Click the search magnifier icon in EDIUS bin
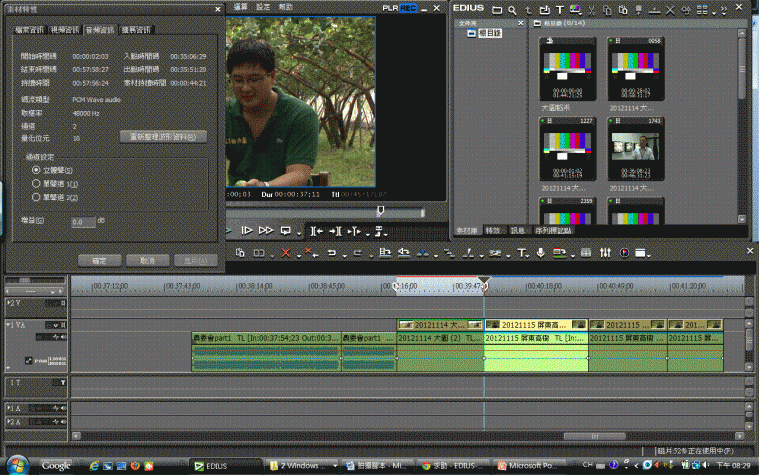The width and height of the screenshot is (760, 476). pos(511,9)
